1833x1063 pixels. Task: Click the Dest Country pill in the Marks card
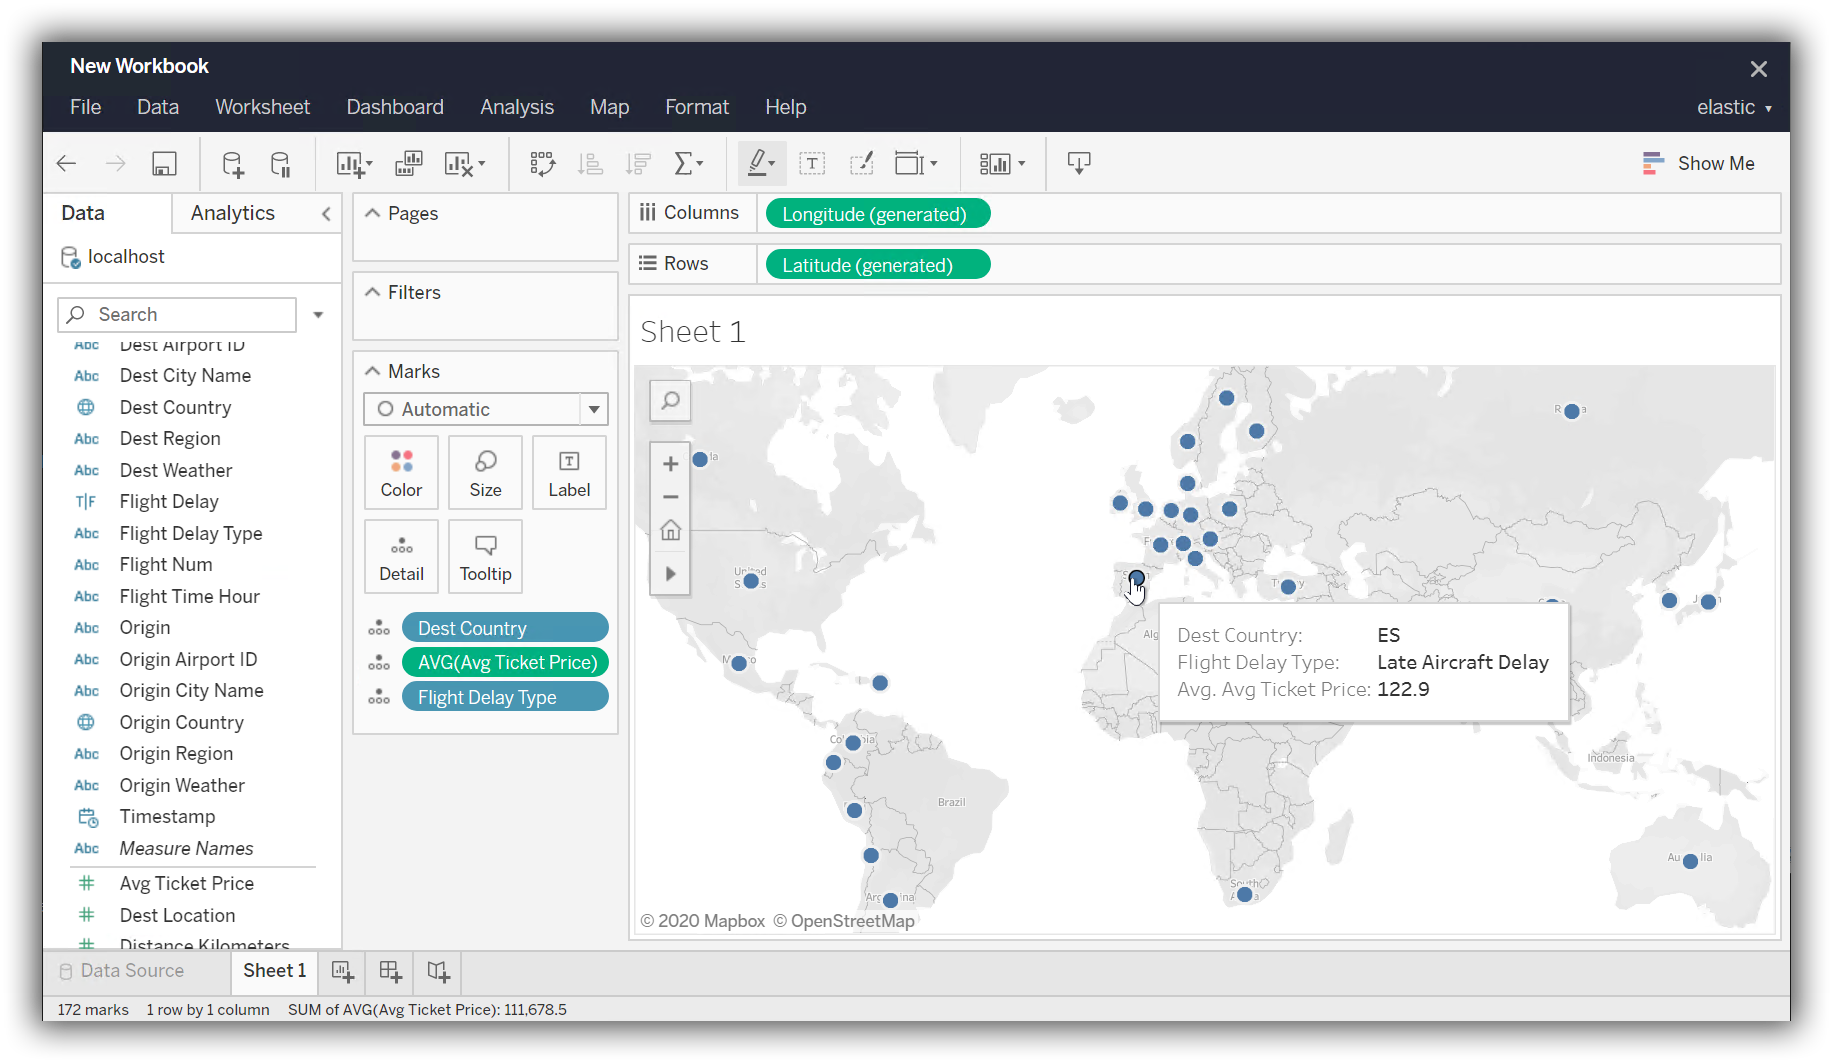pos(505,627)
